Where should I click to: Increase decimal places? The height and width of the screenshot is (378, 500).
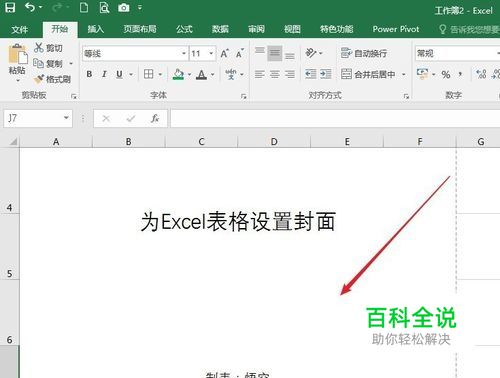pyautogui.click(x=481, y=74)
